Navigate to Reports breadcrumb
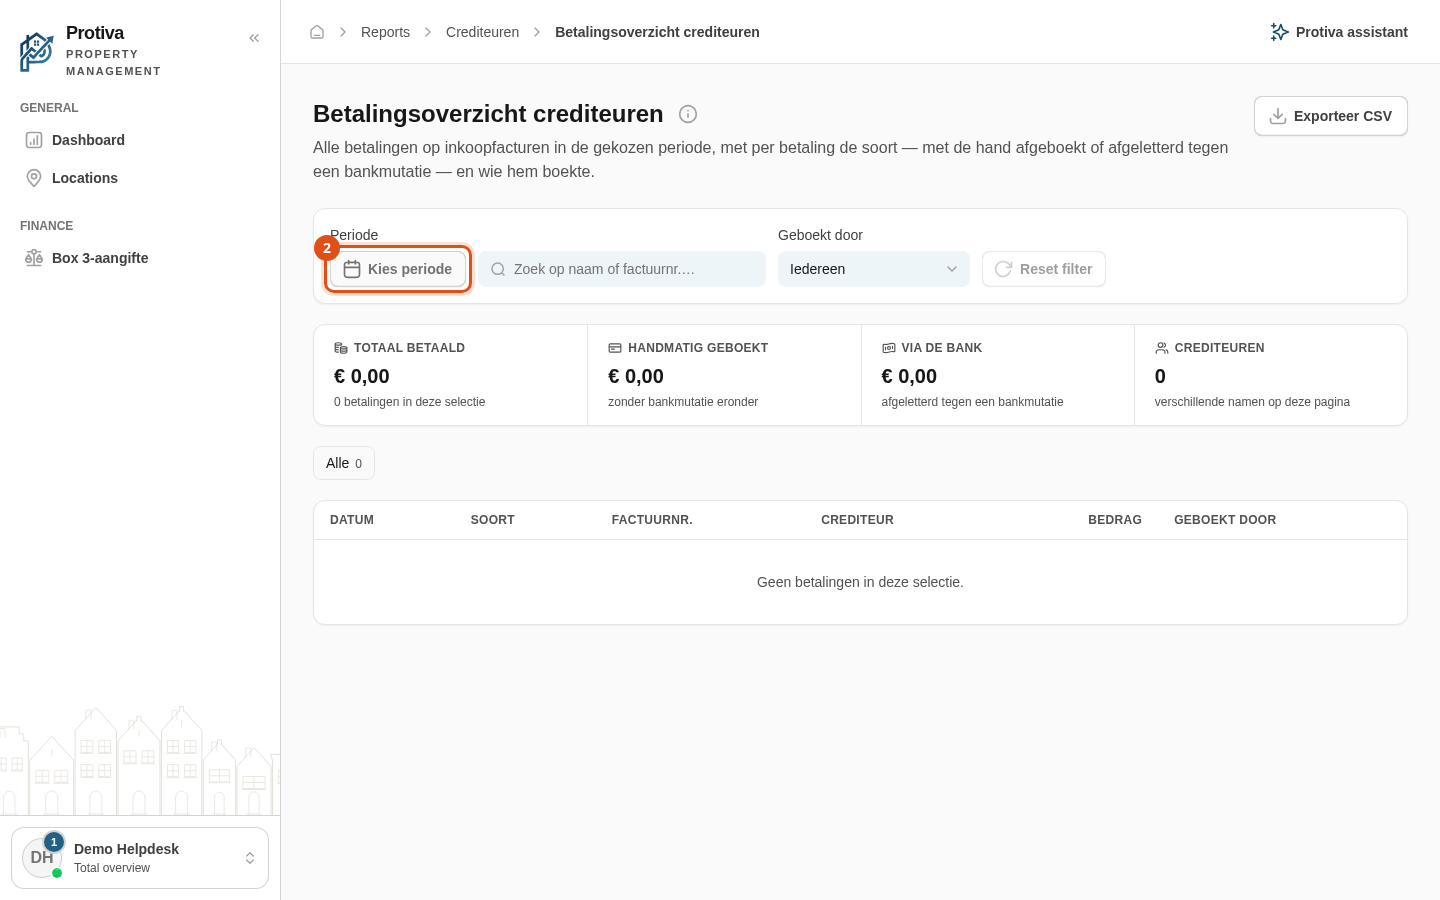 tap(385, 32)
